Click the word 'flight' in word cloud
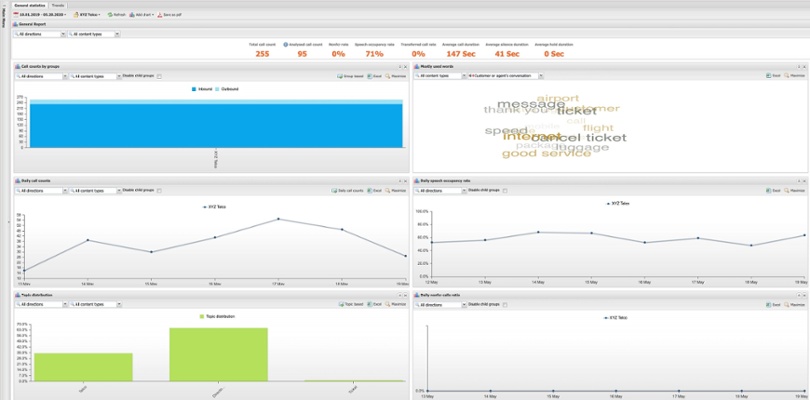Viewport: 810px width, 400px height. pyautogui.click(x=598, y=128)
